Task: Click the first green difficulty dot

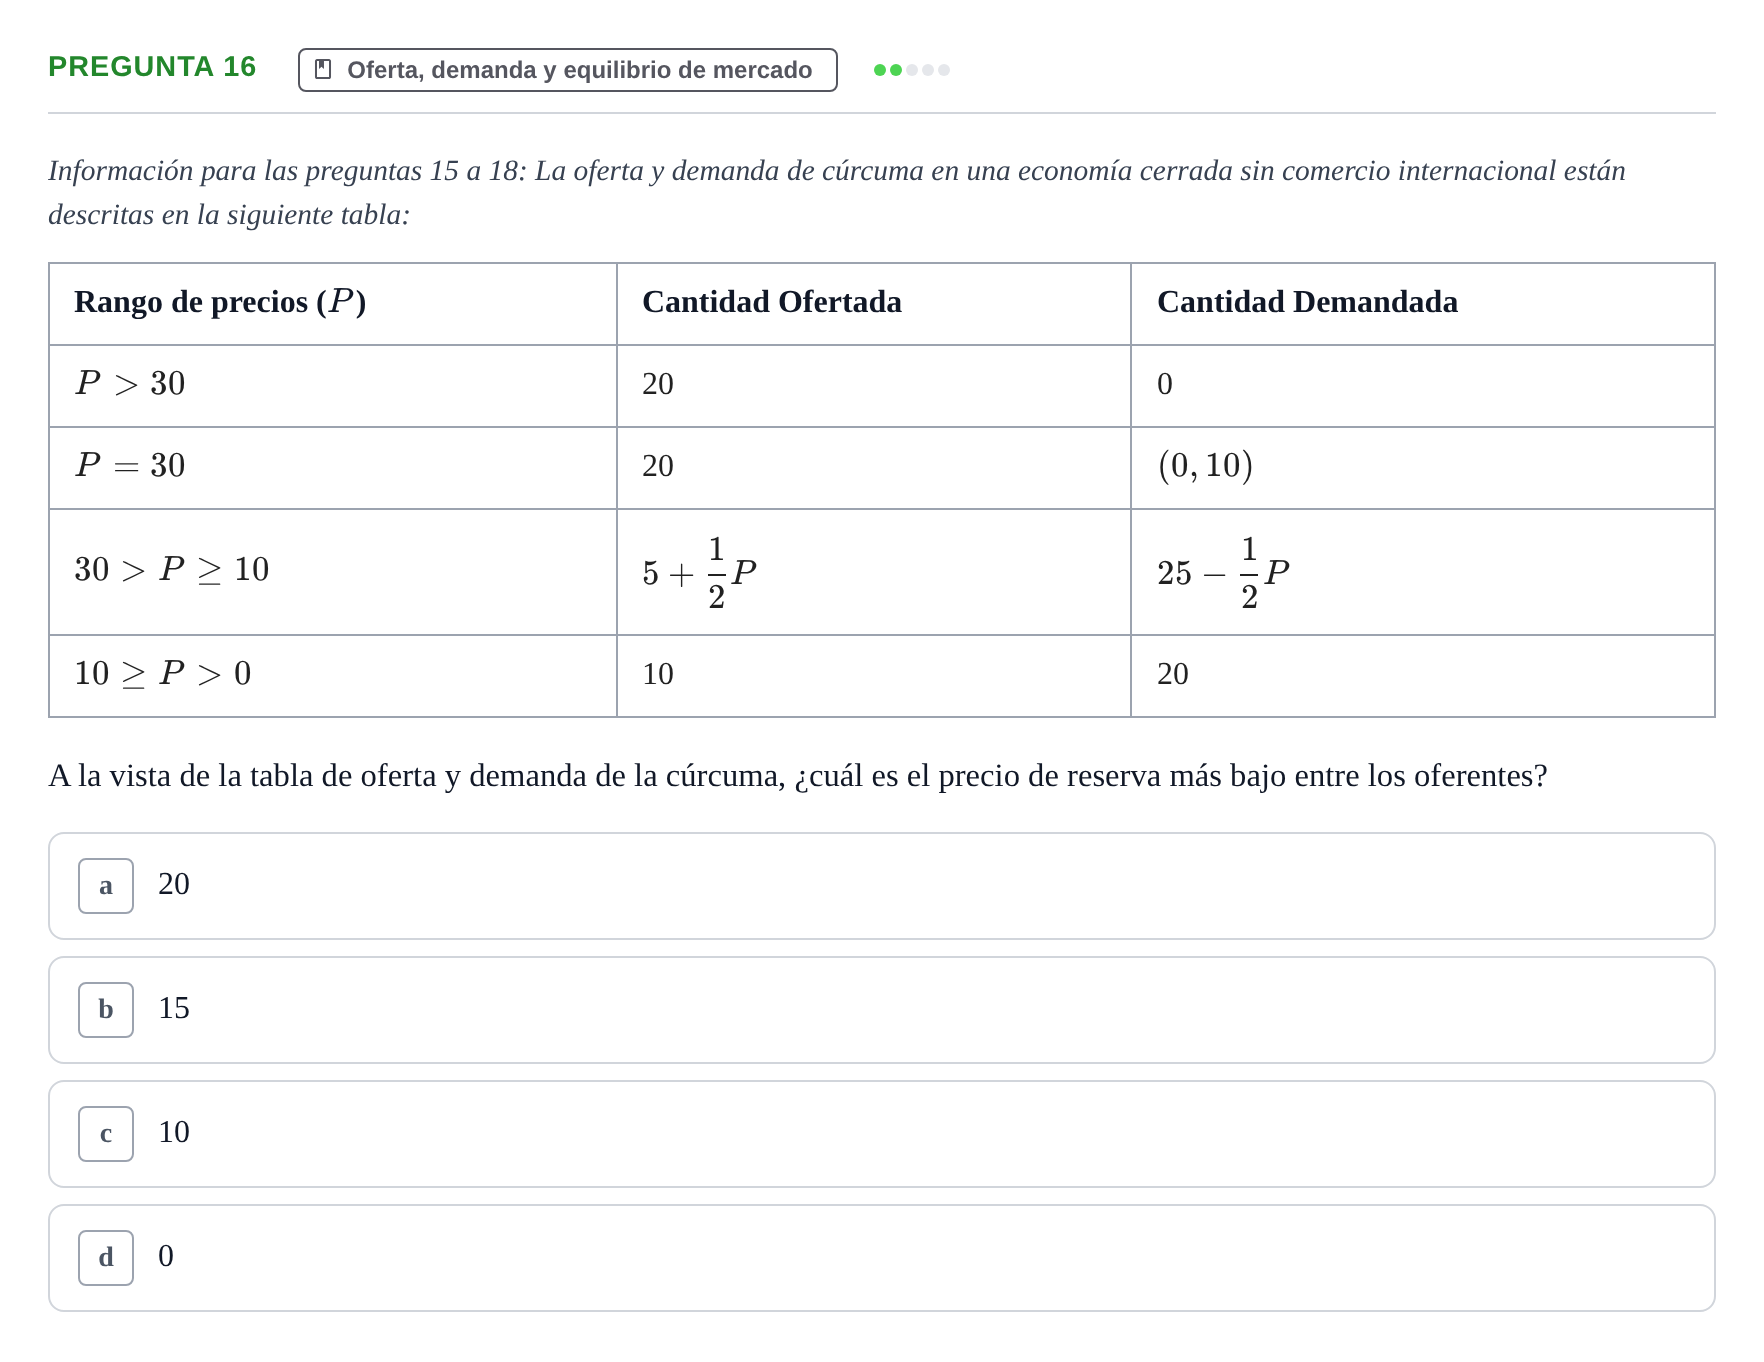Action: [880, 70]
